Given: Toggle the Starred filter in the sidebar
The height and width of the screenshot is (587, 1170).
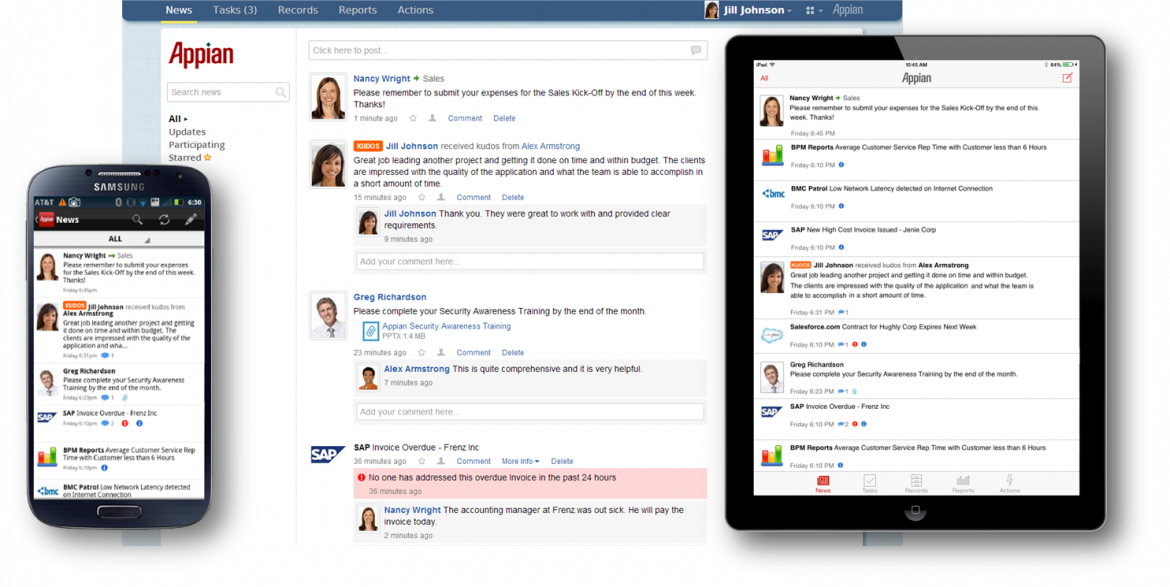Looking at the screenshot, I should pos(190,157).
